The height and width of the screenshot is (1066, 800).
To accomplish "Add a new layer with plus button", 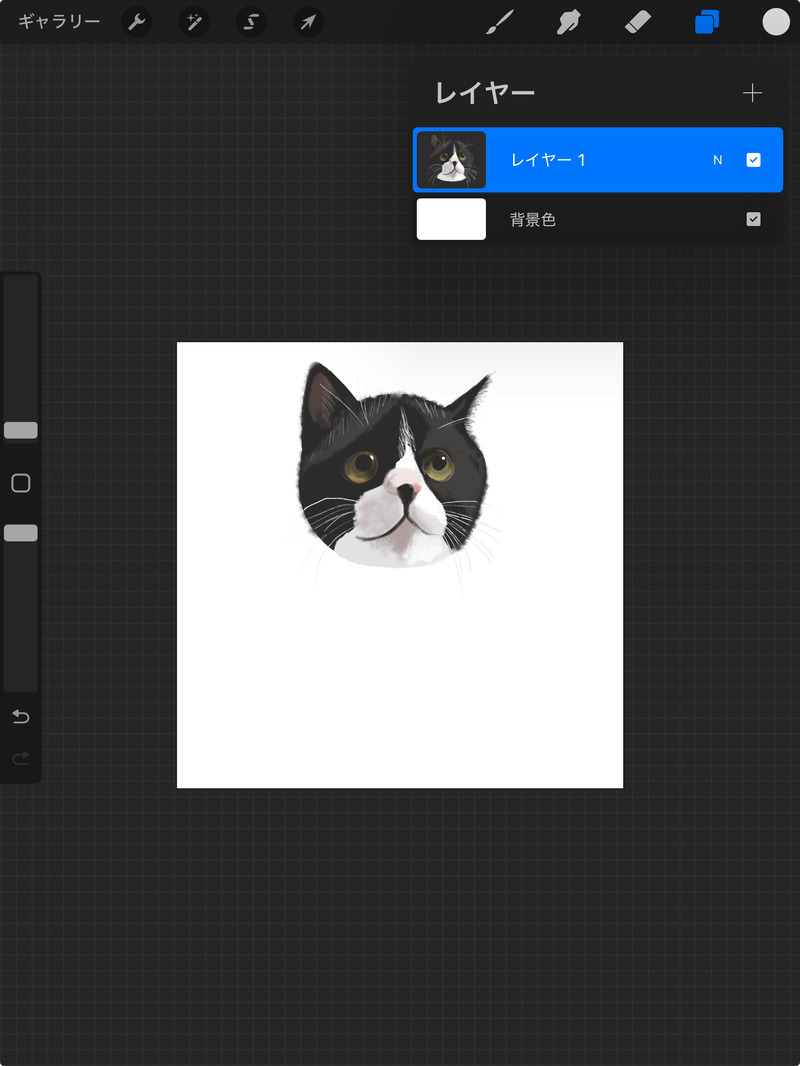I will pyautogui.click(x=752, y=93).
